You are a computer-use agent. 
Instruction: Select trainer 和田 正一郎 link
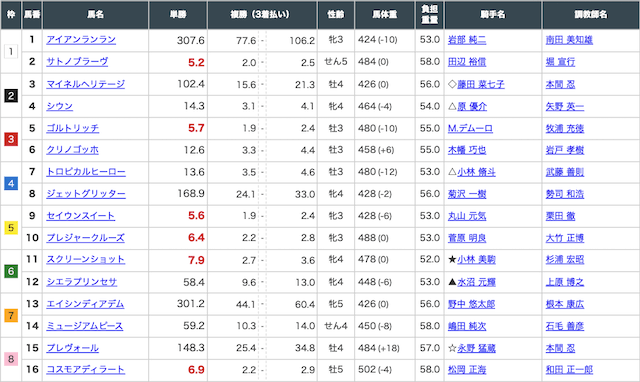[x=569, y=370]
